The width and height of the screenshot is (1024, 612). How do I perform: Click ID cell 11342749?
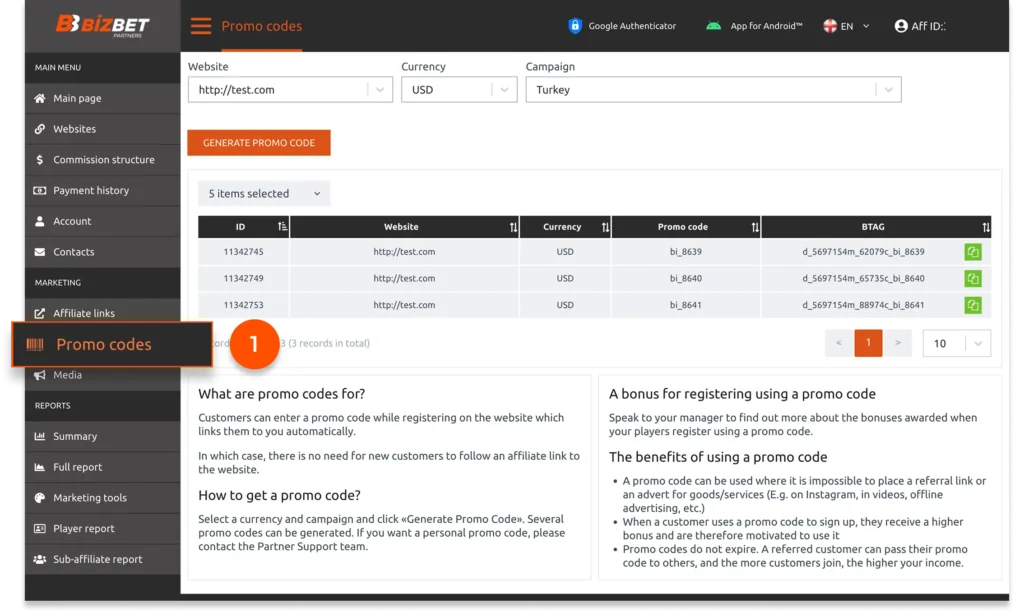(x=244, y=278)
